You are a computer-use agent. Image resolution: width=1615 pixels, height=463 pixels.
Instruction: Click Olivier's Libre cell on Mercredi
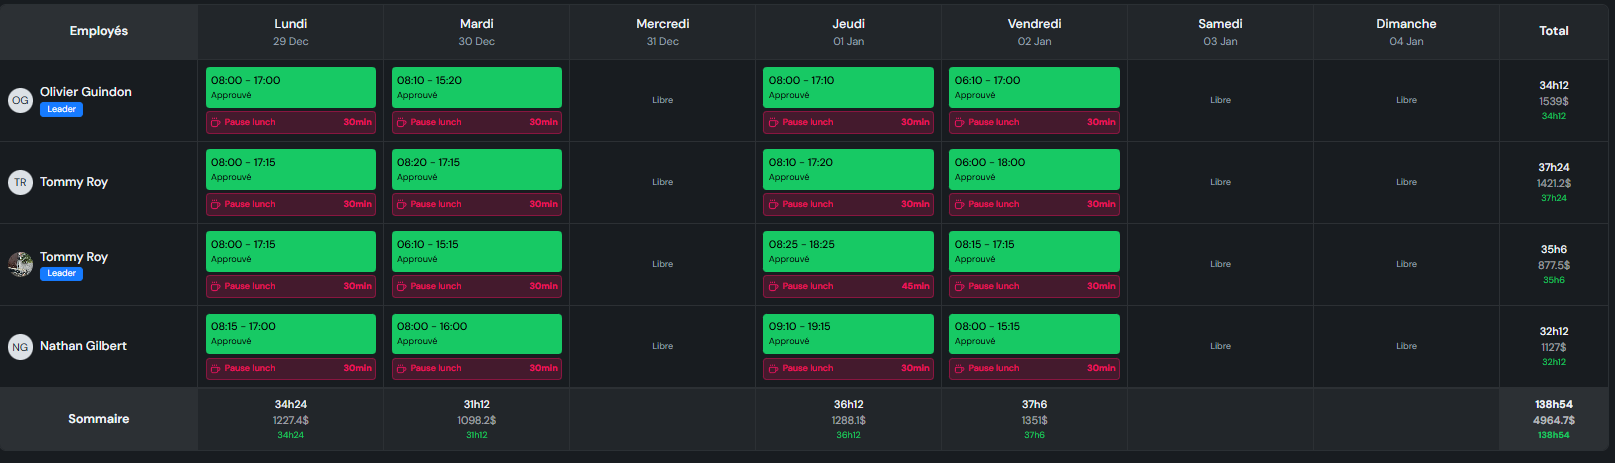662,100
